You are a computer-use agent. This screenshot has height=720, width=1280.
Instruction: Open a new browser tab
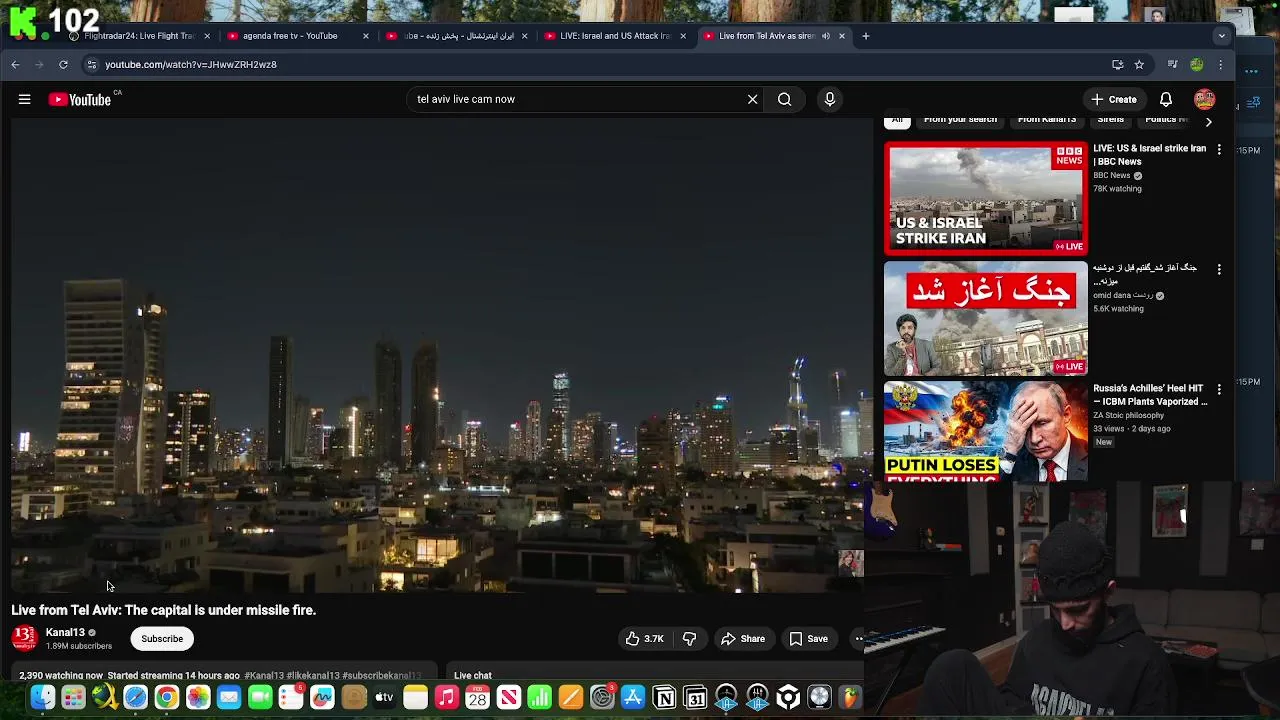[866, 36]
